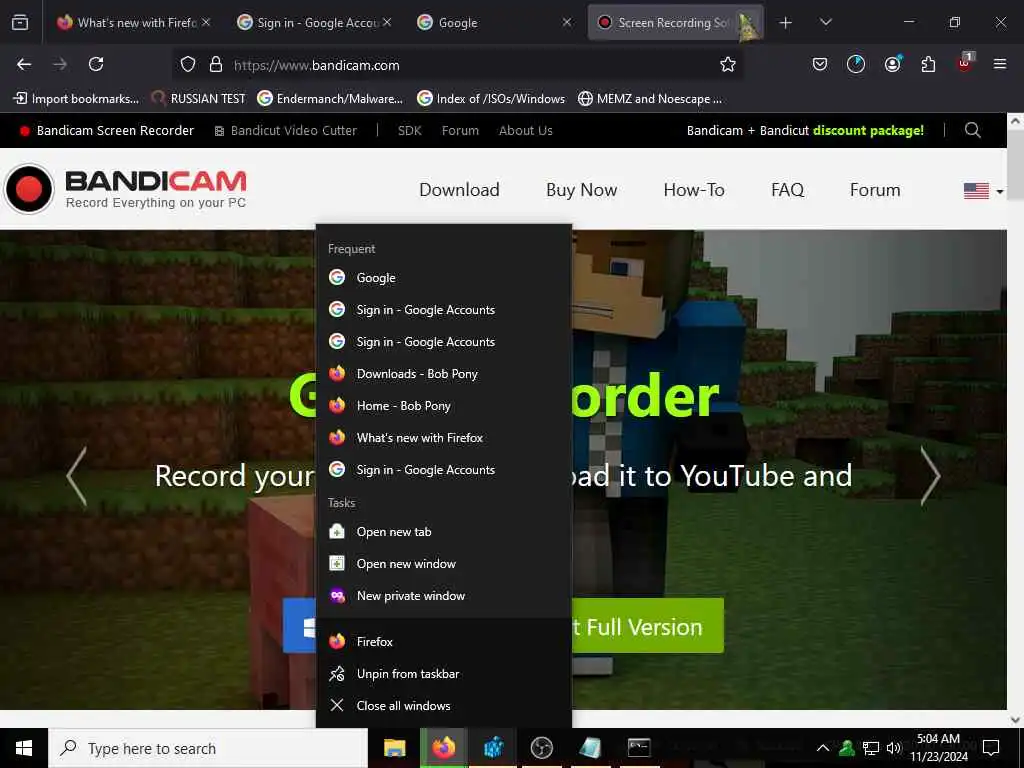Open Index of /ISOs/Windows bookmark
Viewport: 1024px width, 768px height.
pyautogui.click(x=491, y=99)
